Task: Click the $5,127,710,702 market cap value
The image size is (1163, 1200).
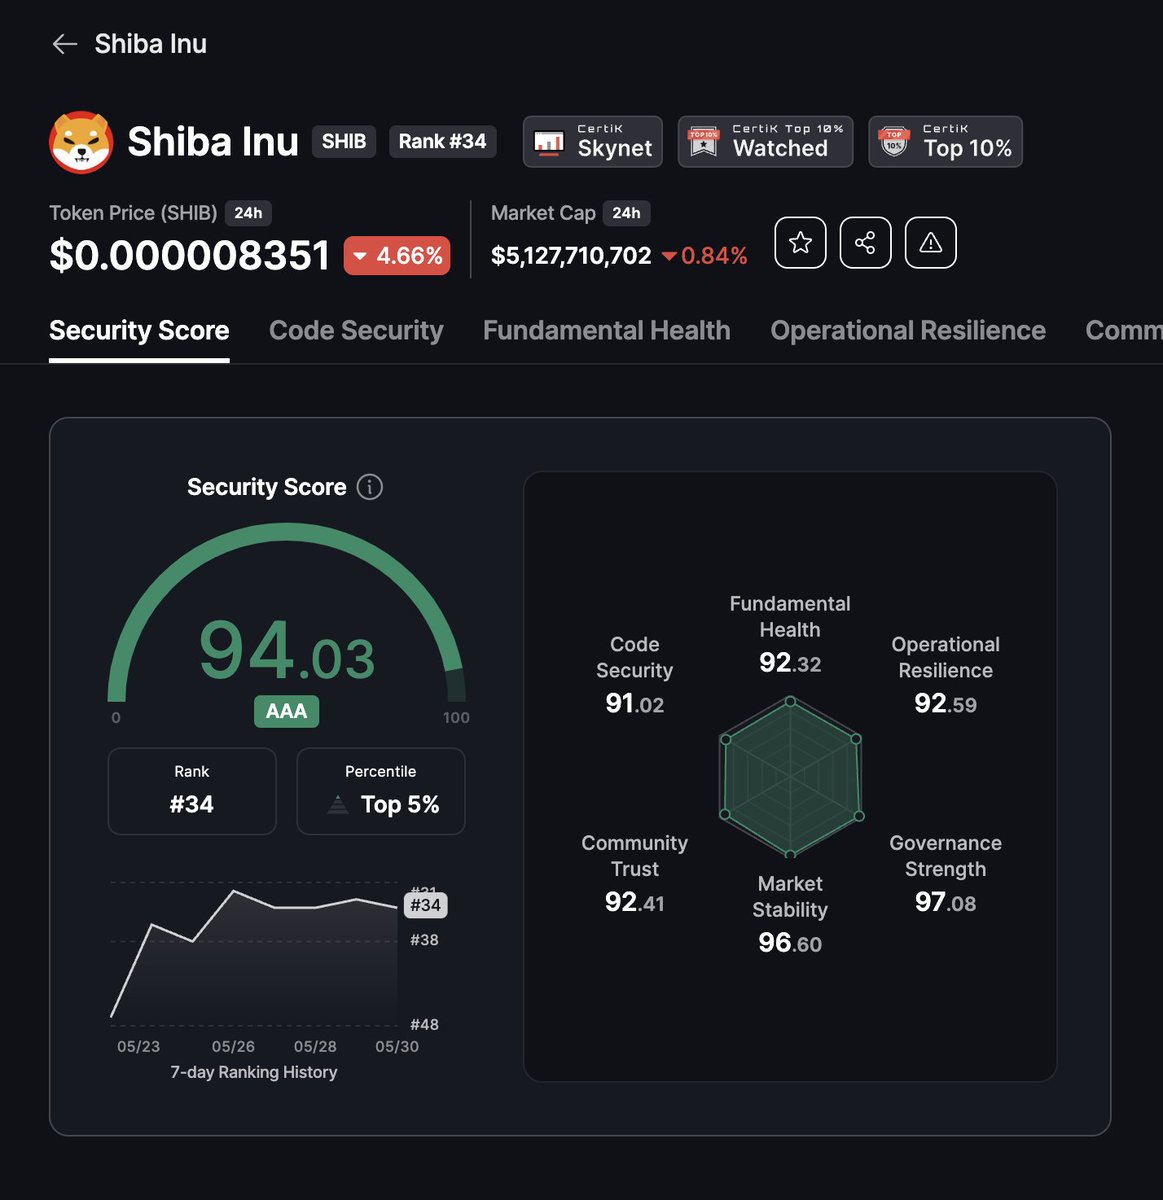Action: click(x=571, y=256)
